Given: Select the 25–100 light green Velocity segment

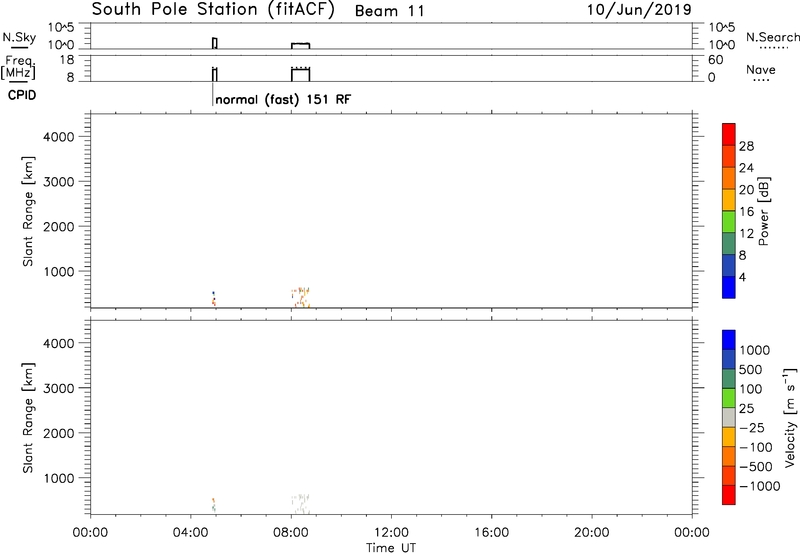Looking at the screenshot, I should pyautogui.click(x=729, y=398).
